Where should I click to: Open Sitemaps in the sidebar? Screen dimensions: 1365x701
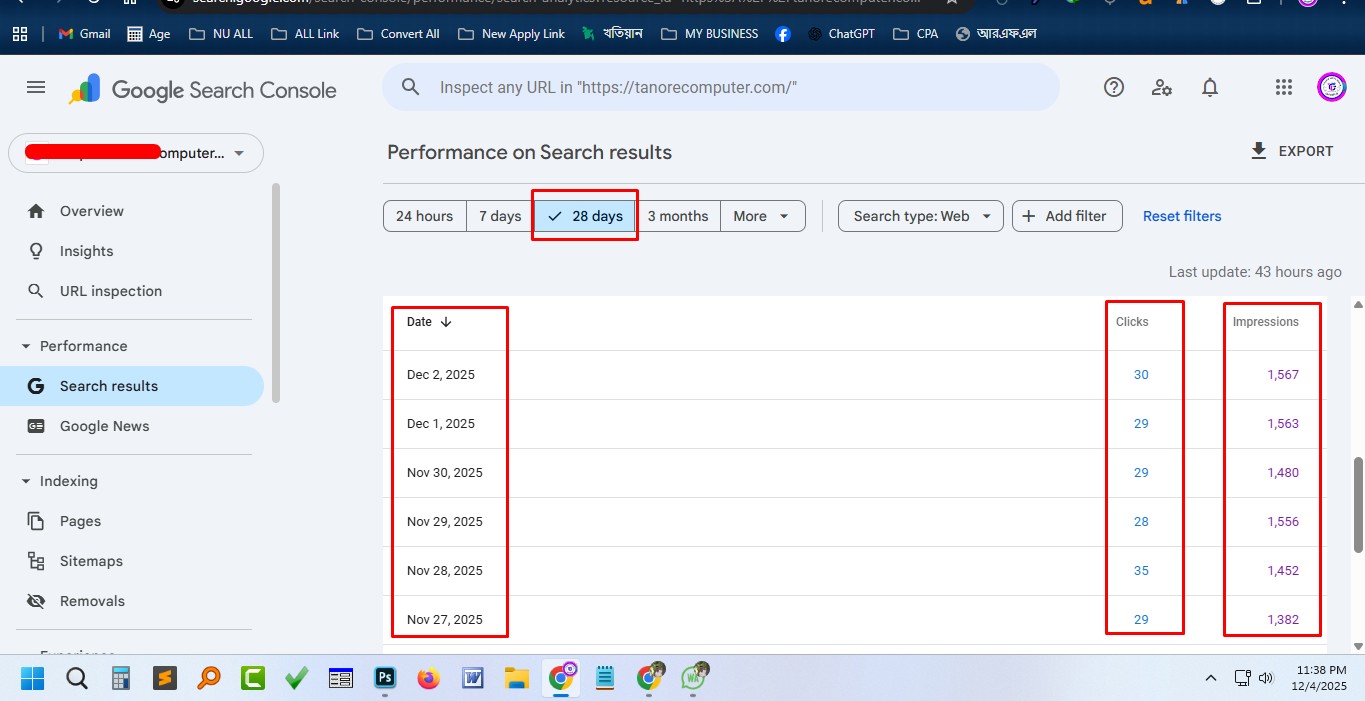tap(91, 561)
